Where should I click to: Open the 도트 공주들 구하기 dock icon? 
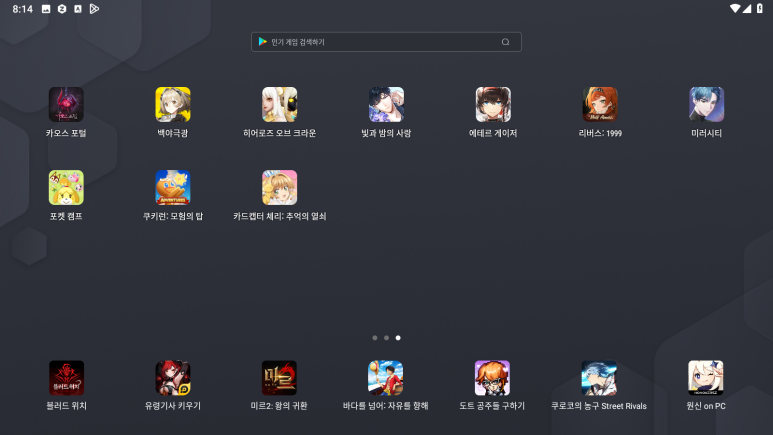point(492,378)
